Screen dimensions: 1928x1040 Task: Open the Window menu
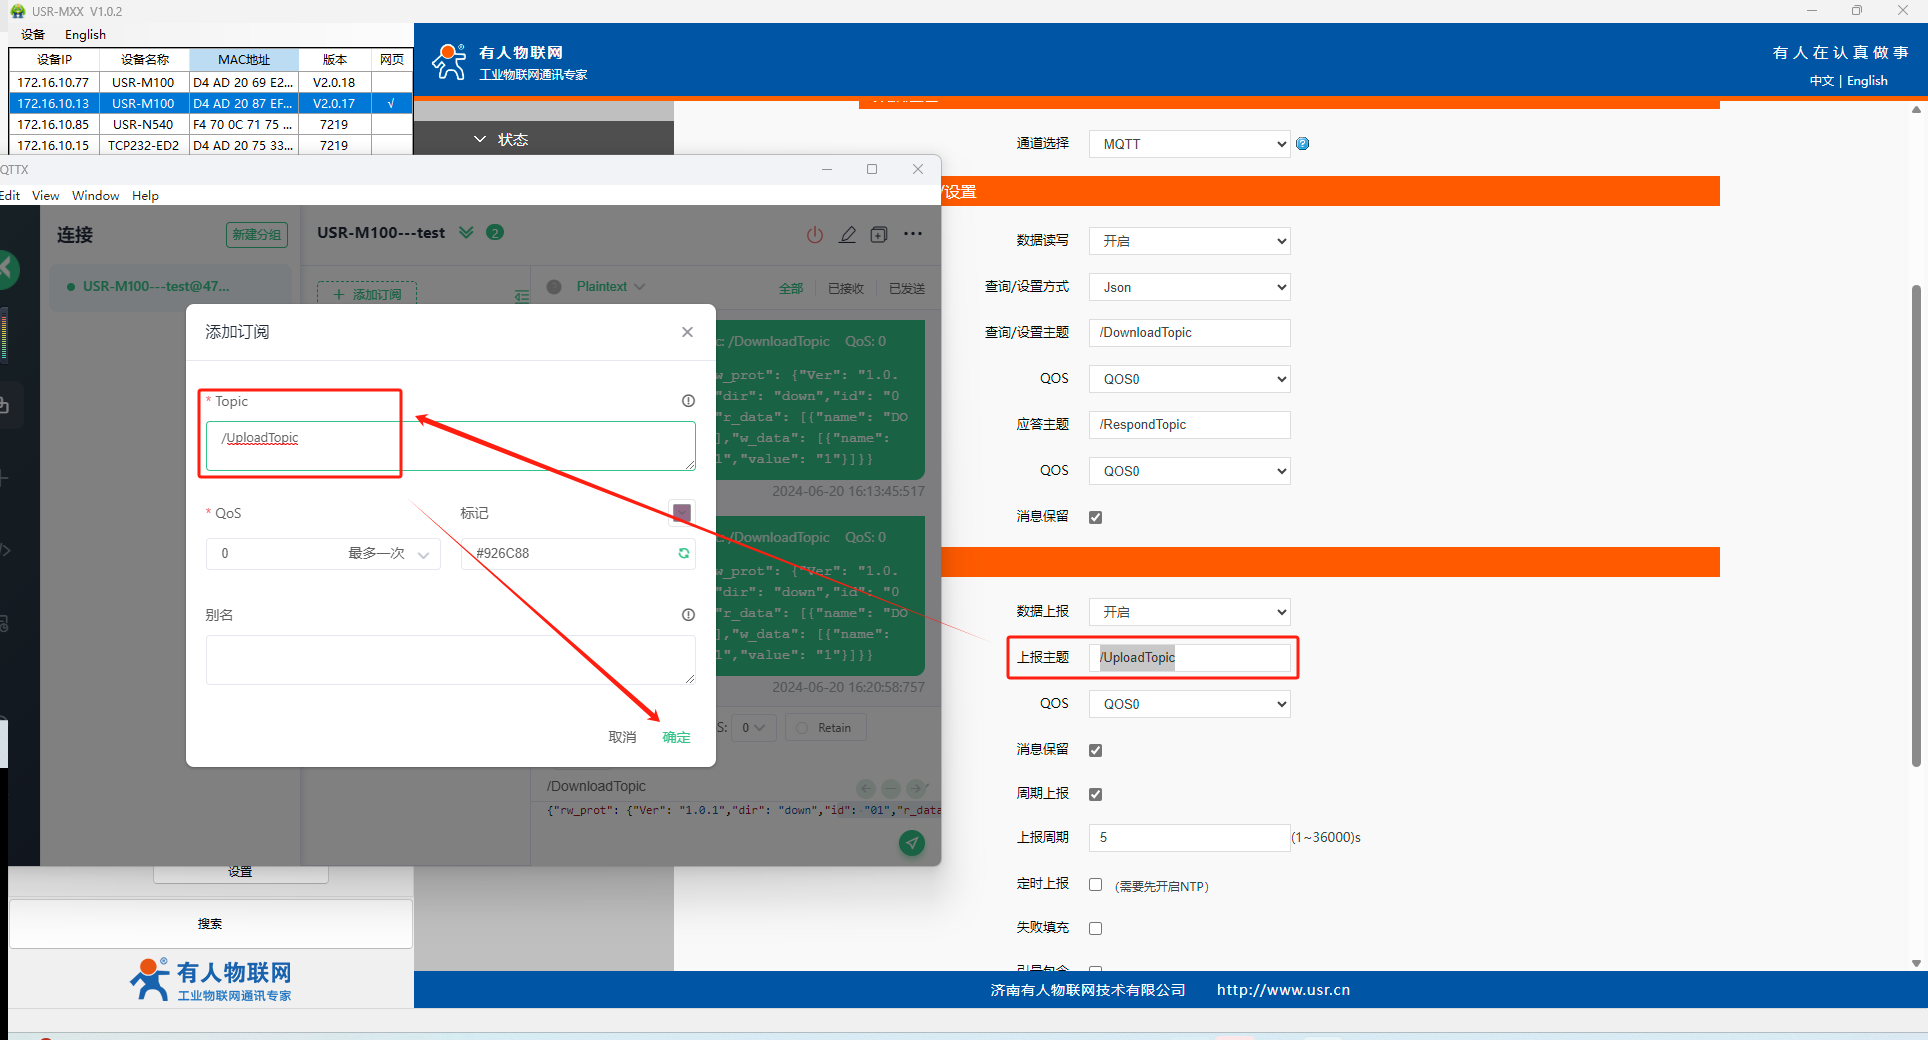[x=95, y=196]
